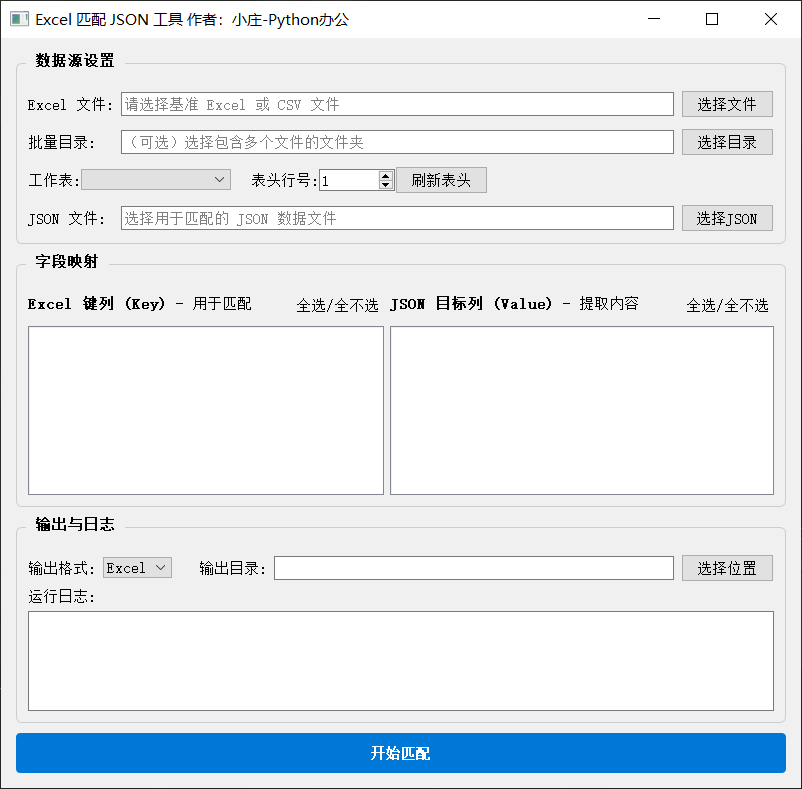This screenshot has height=789, width=802.
Task: Open the 工作表 worksheet dropdown
Action: click(x=155, y=180)
